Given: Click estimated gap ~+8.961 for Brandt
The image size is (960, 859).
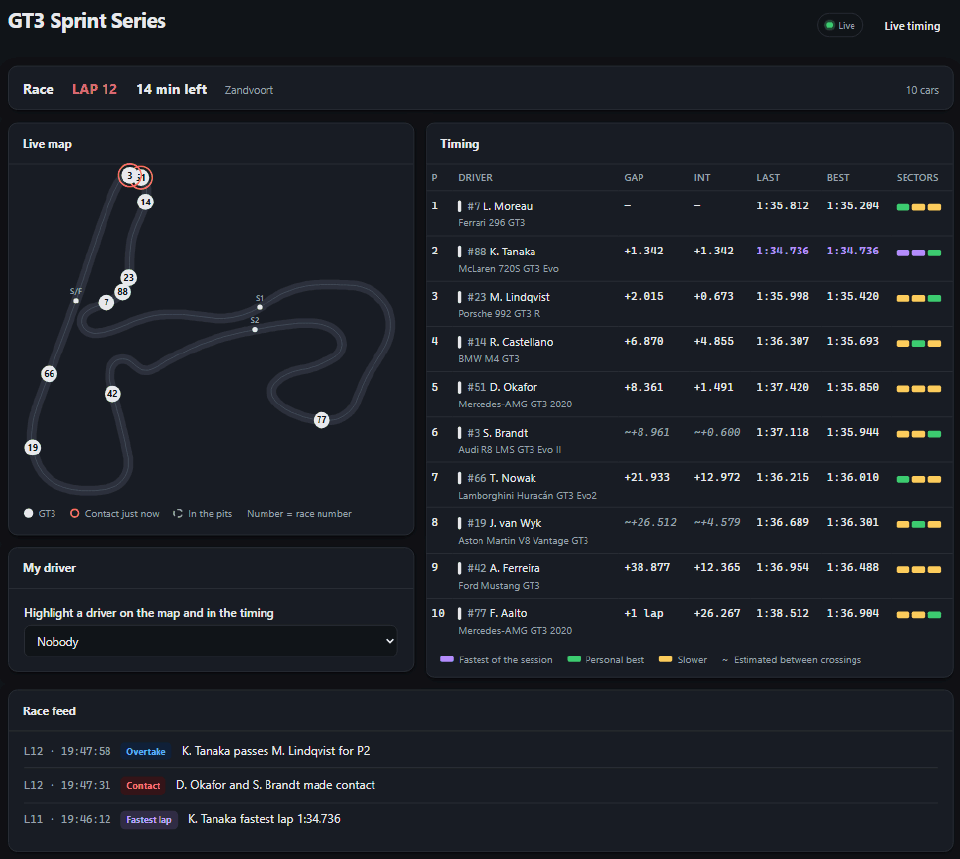Looking at the screenshot, I should 647,432.
